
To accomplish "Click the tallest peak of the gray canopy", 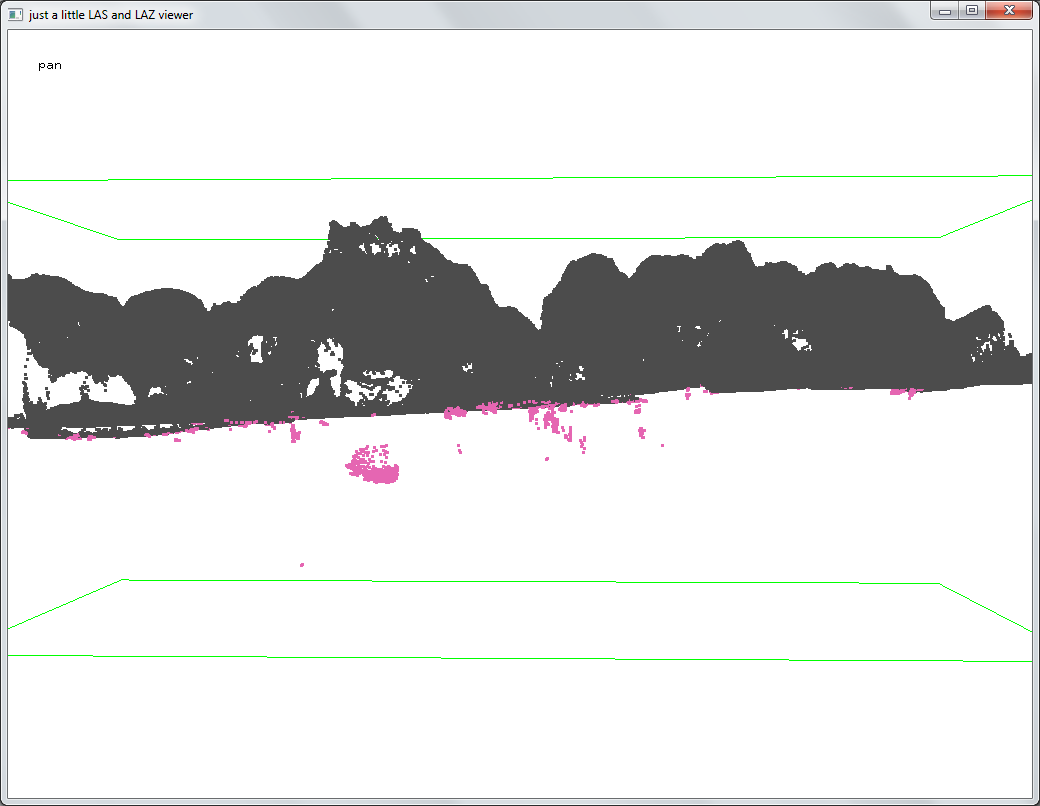I will click(379, 221).
